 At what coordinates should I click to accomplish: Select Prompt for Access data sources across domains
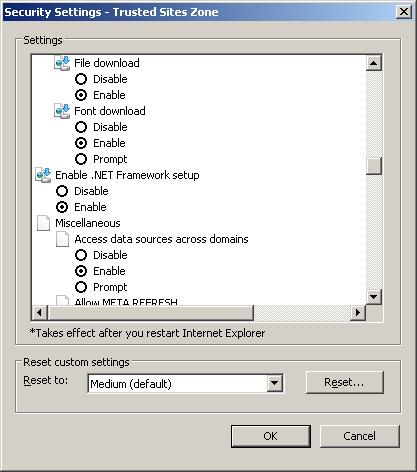(x=81, y=287)
